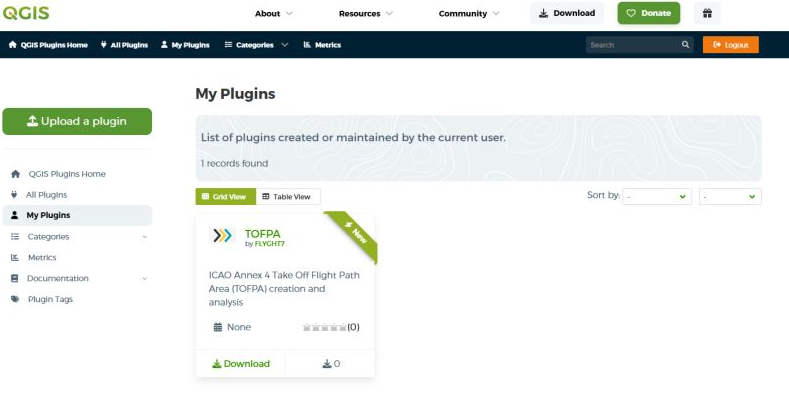Open the Resources menu
The image size is (789, 410).
[x=365, y=14]
